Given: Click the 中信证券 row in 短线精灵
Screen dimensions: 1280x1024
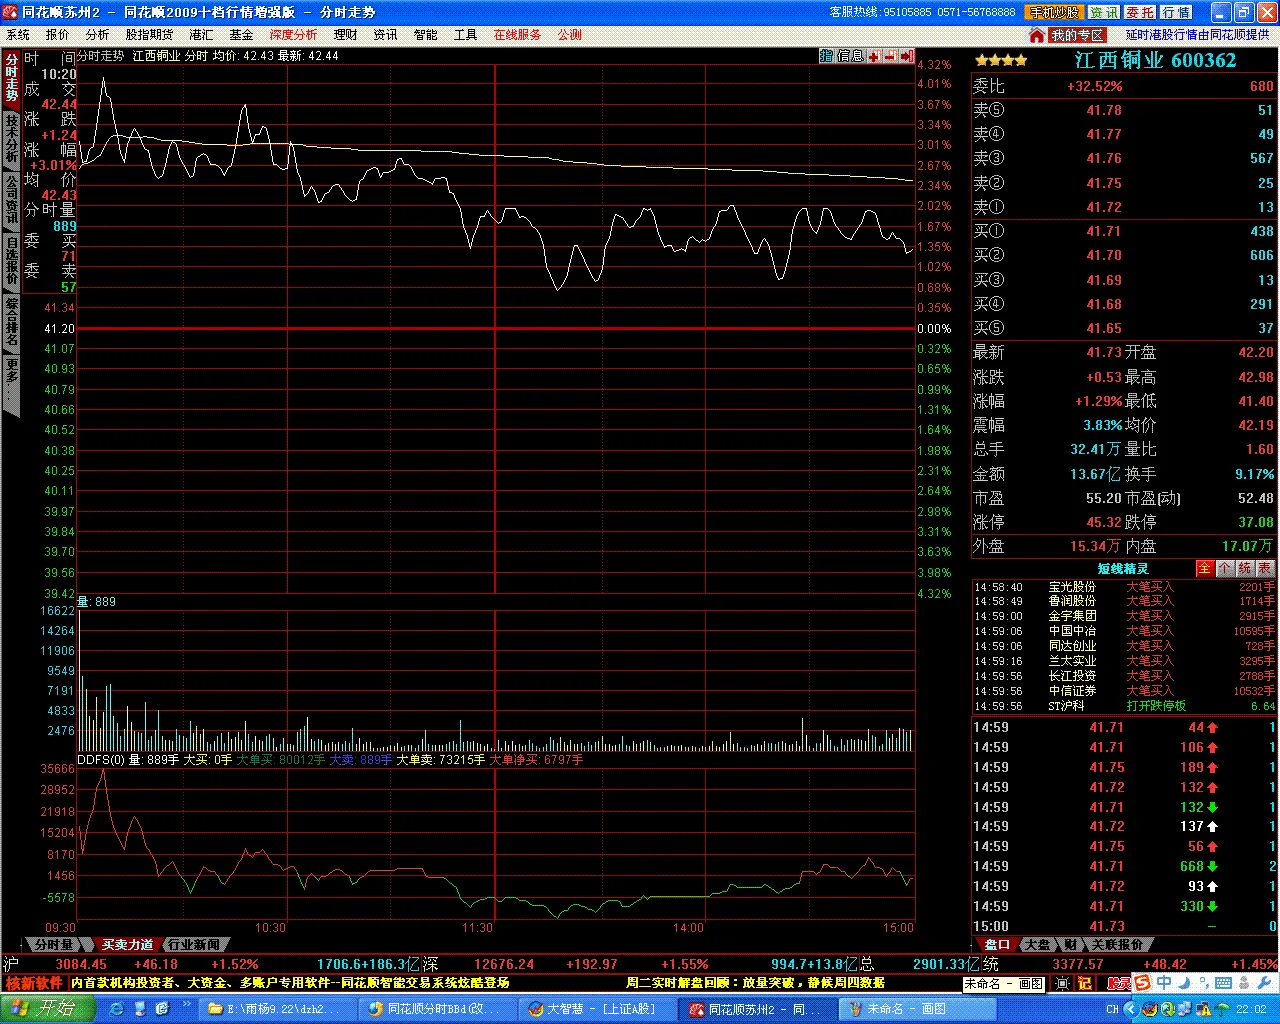Looking at the screenshot, I should coord(1124,691).
